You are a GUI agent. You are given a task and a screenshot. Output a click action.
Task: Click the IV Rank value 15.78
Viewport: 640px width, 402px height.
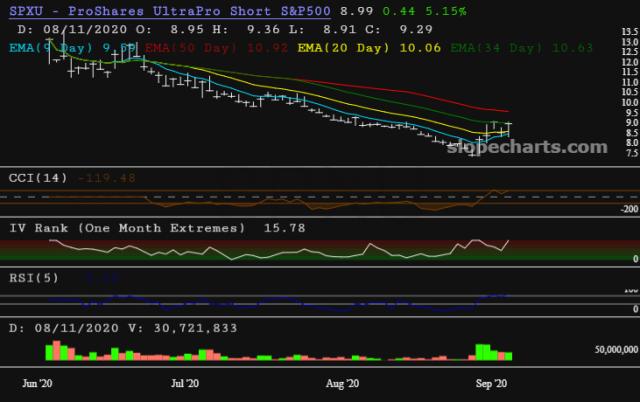(284, 228)
